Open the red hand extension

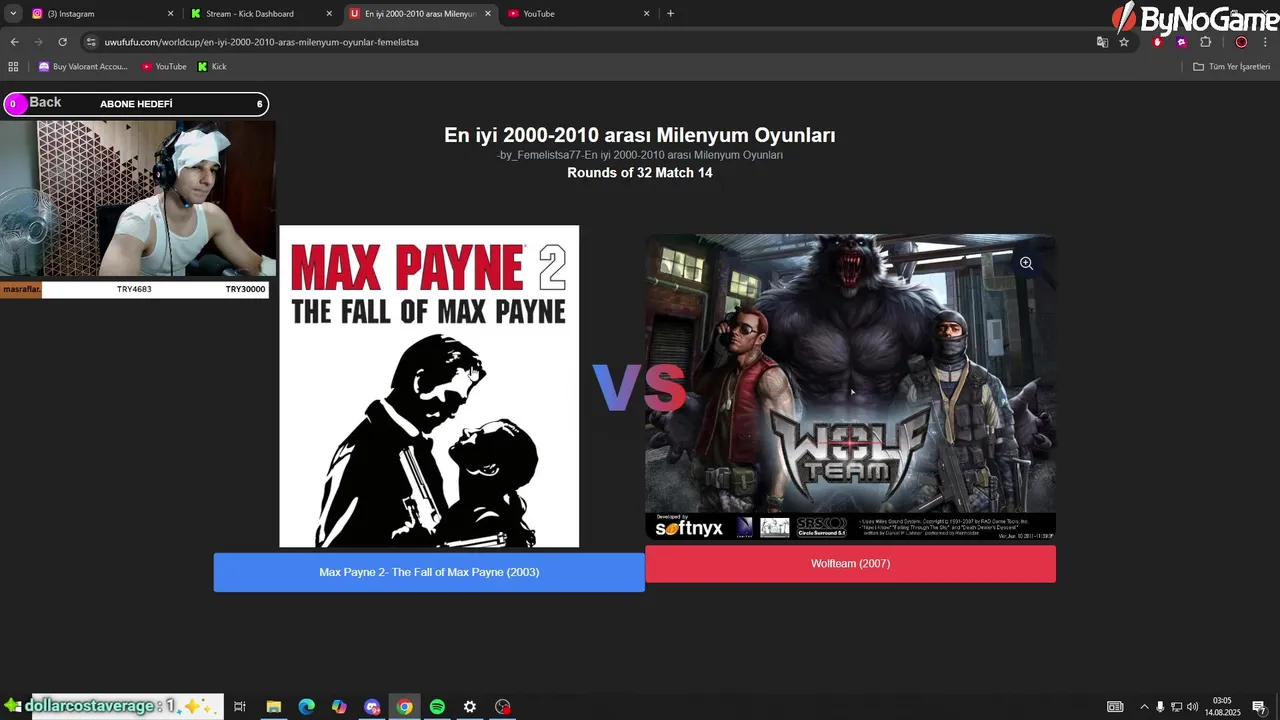(x=1158, y=42)
